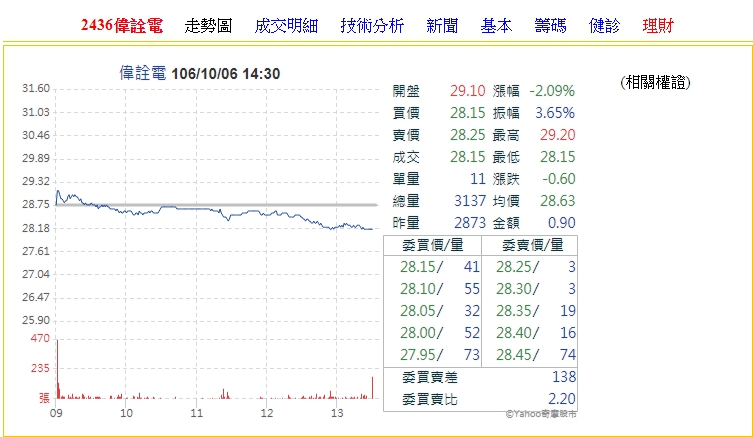Click the 偉詮電 chart title
The image size is (753, 437).
(143, 73)
